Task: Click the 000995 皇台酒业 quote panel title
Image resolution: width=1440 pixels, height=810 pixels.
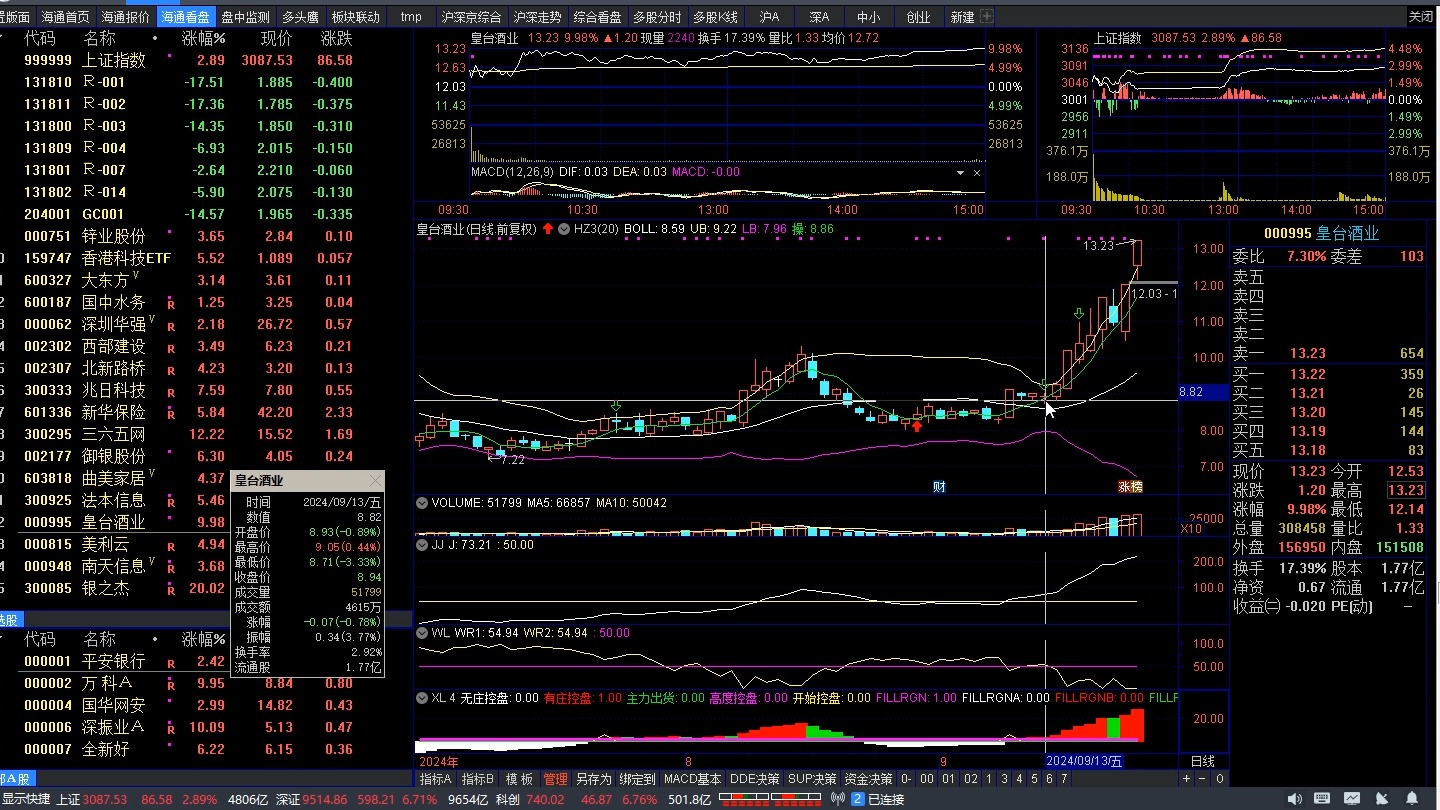Action: pyautogui.click(x=1321, y=233)
